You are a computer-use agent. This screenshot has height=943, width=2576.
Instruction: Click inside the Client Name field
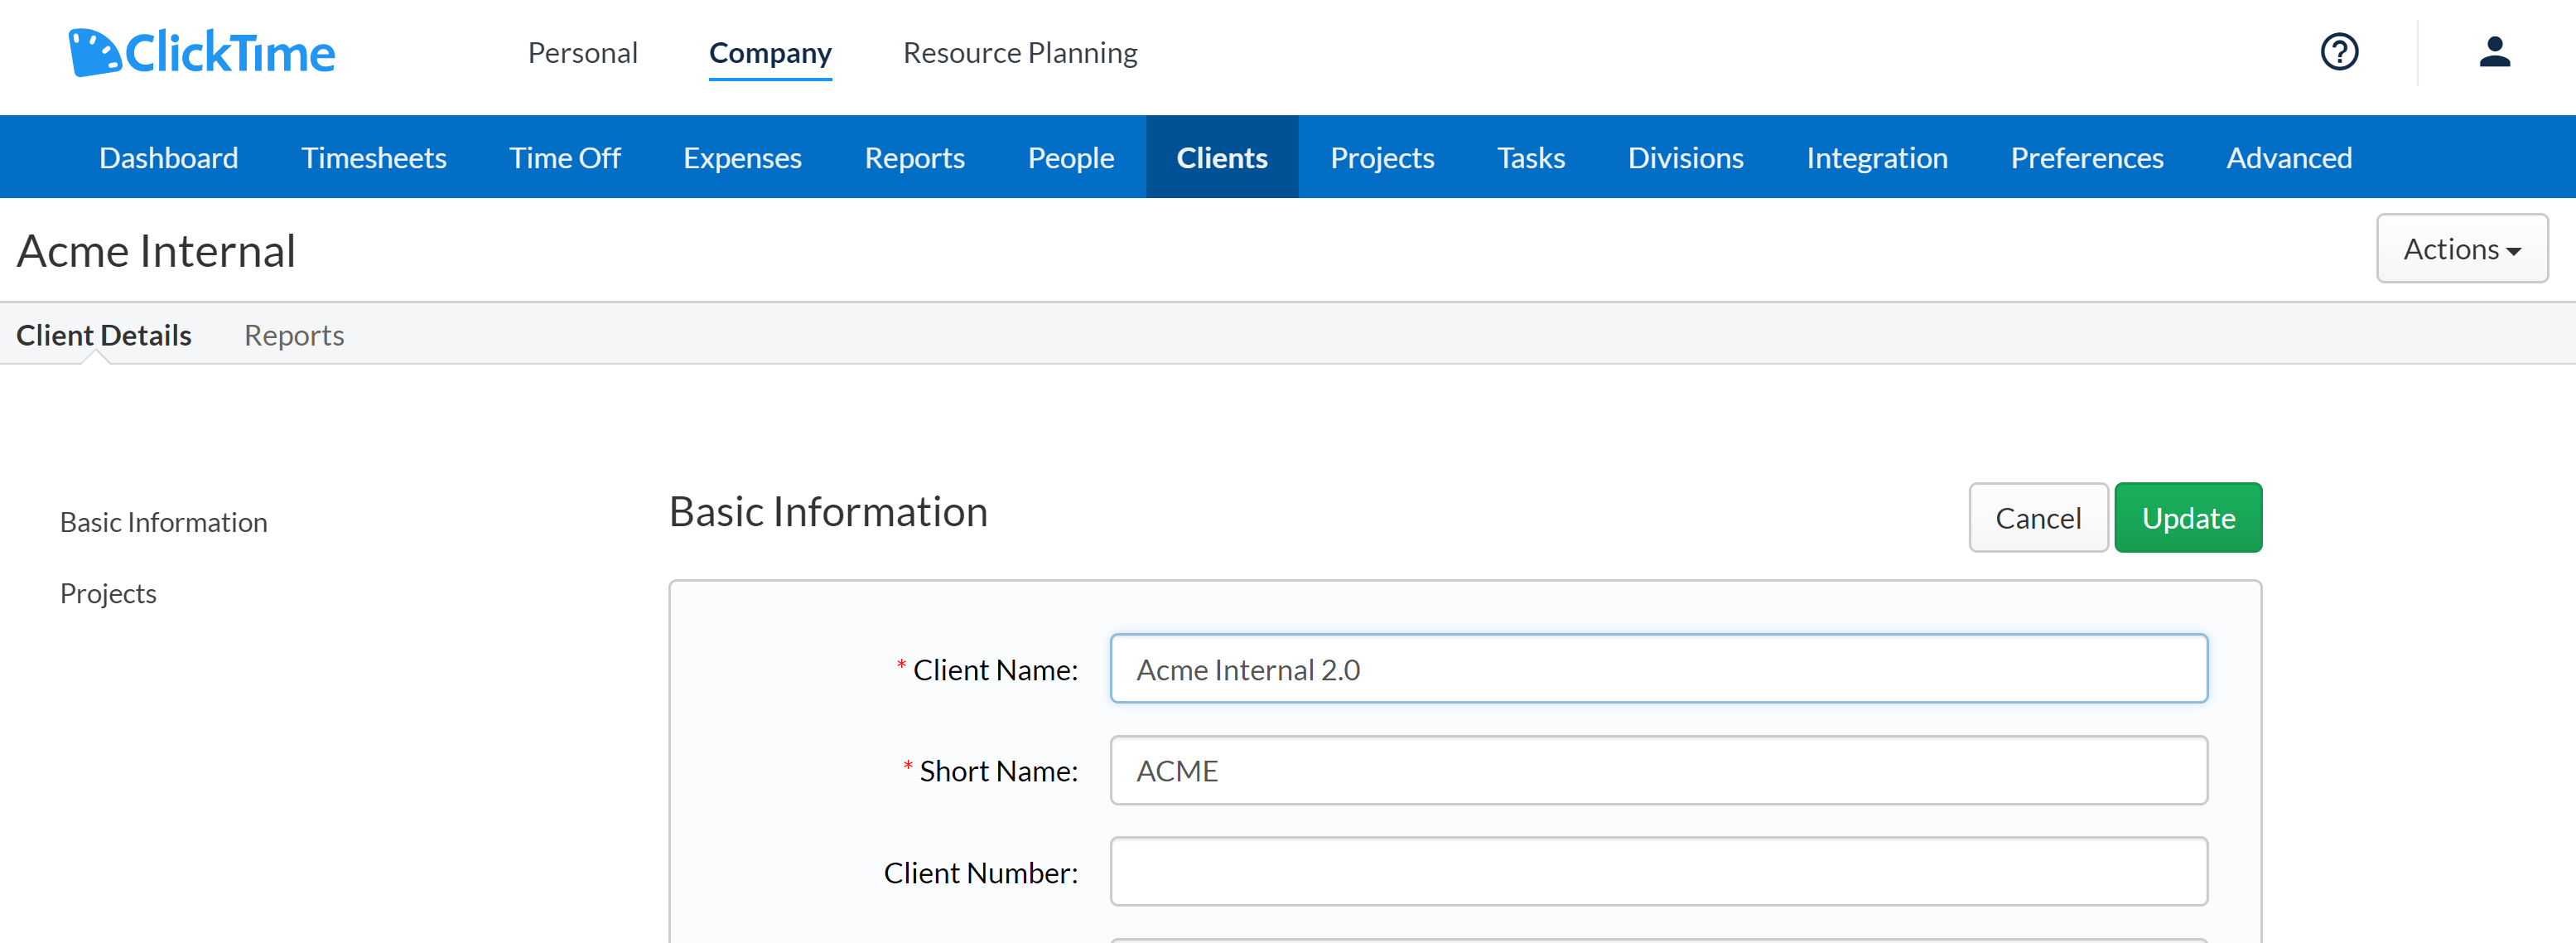(x=1658, y=669)
